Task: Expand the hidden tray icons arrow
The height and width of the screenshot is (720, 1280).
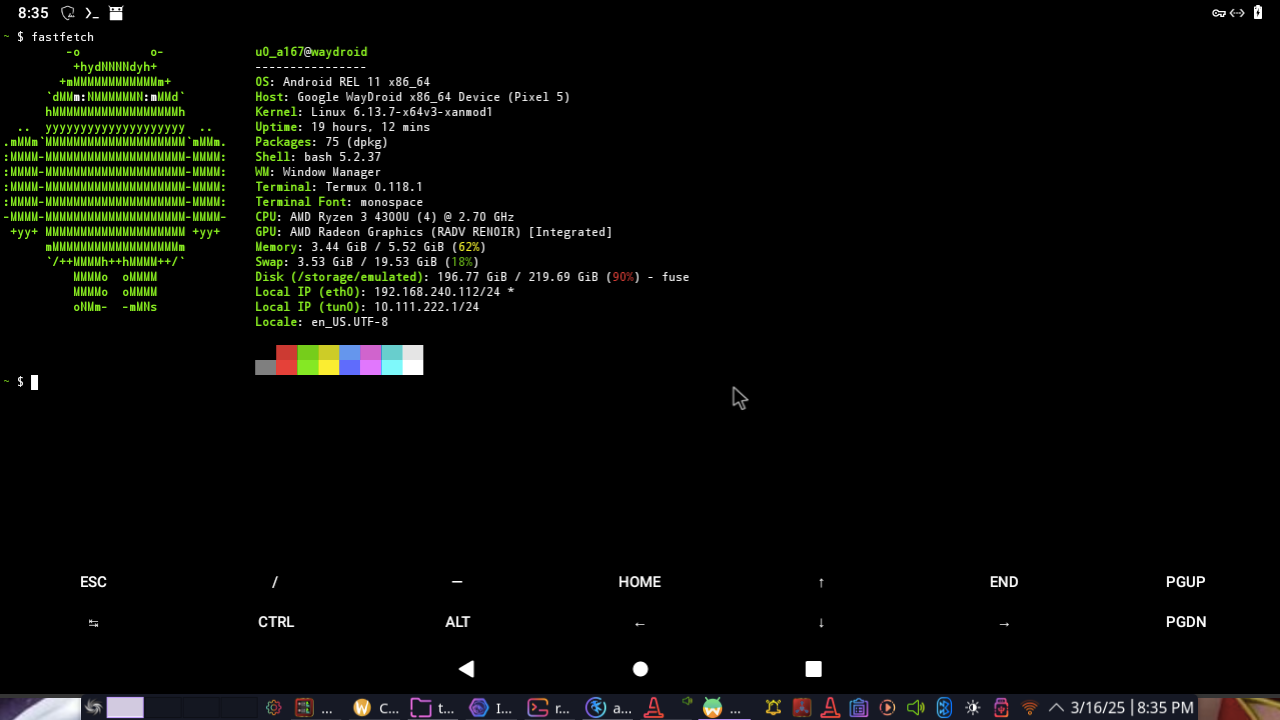Action: click(1056, 708)
